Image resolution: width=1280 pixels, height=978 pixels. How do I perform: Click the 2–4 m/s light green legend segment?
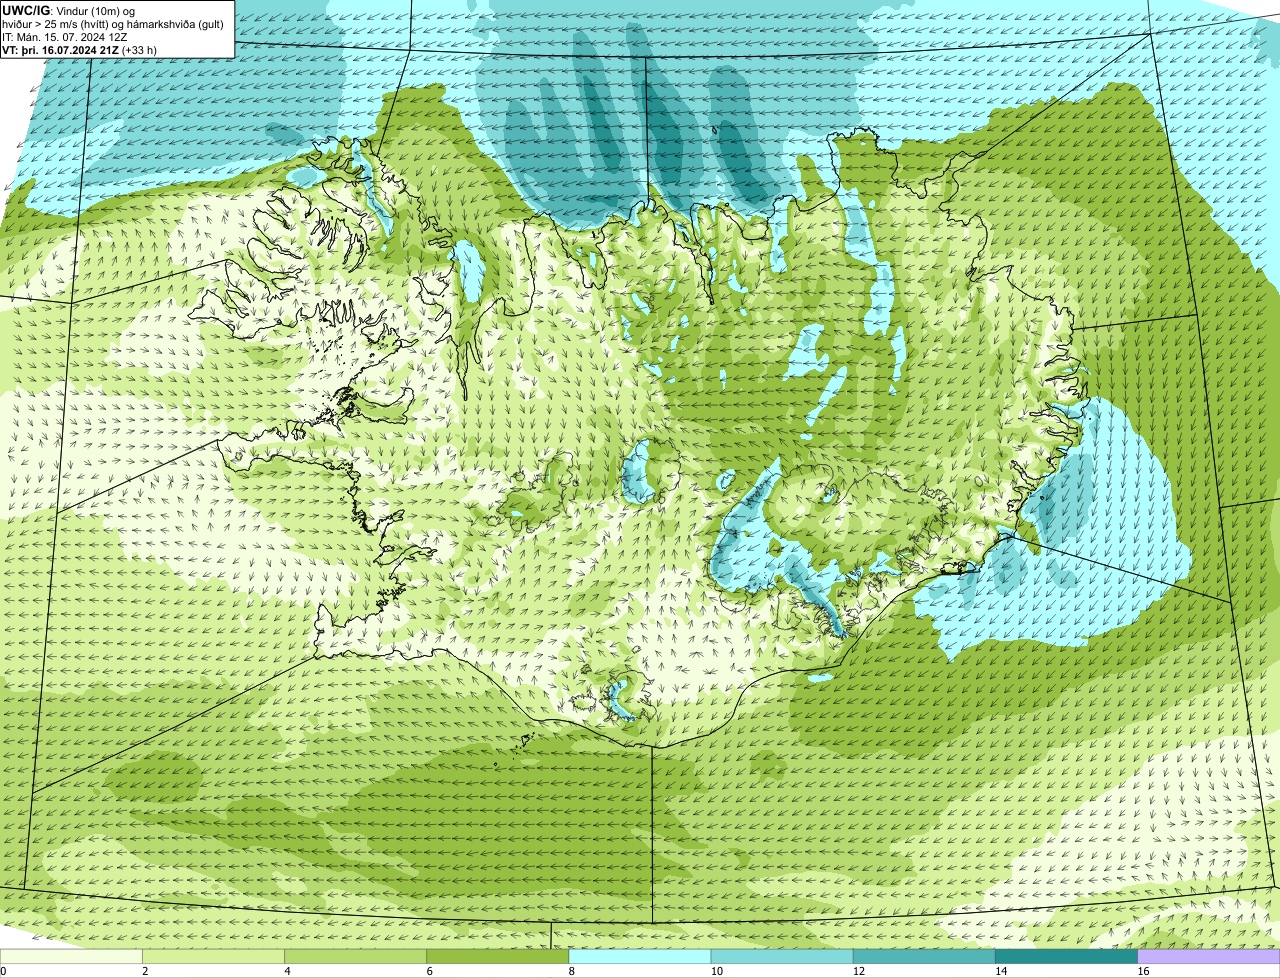214,957
